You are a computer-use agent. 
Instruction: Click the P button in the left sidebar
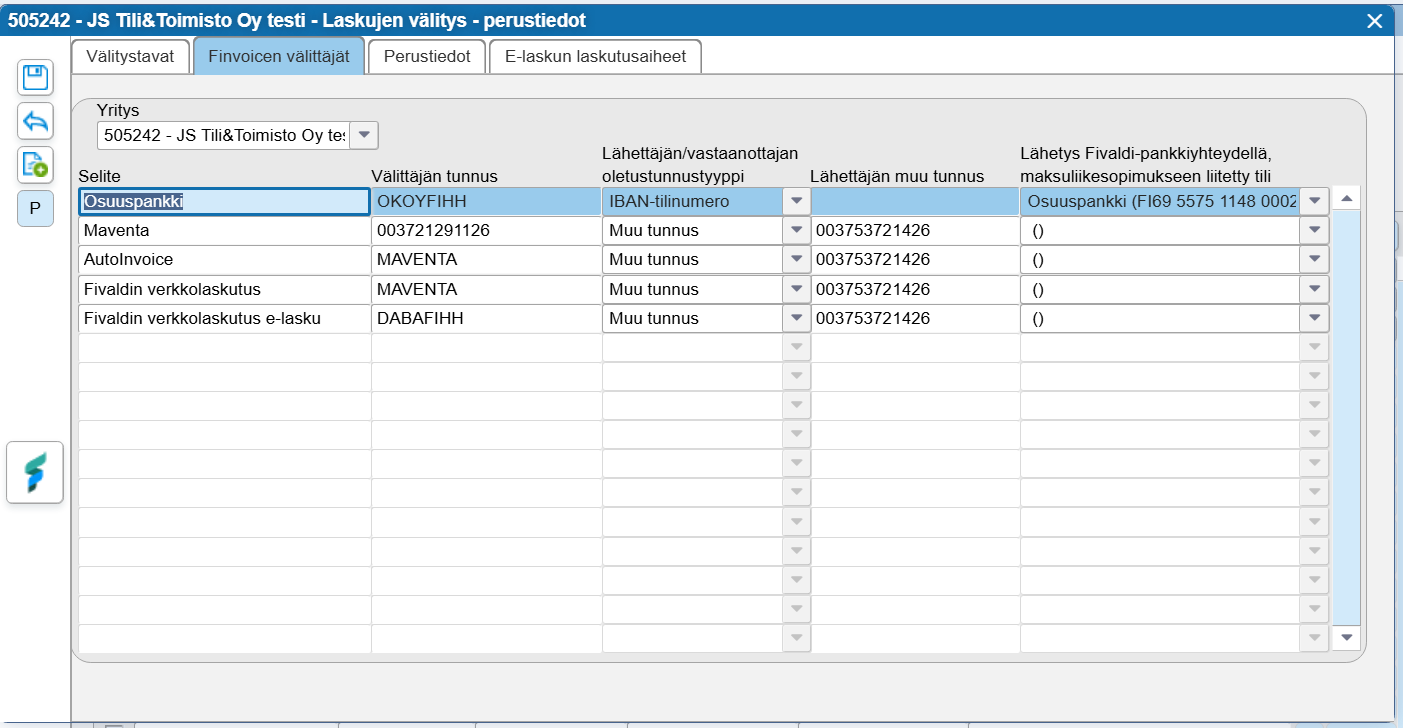click(36, 208)
